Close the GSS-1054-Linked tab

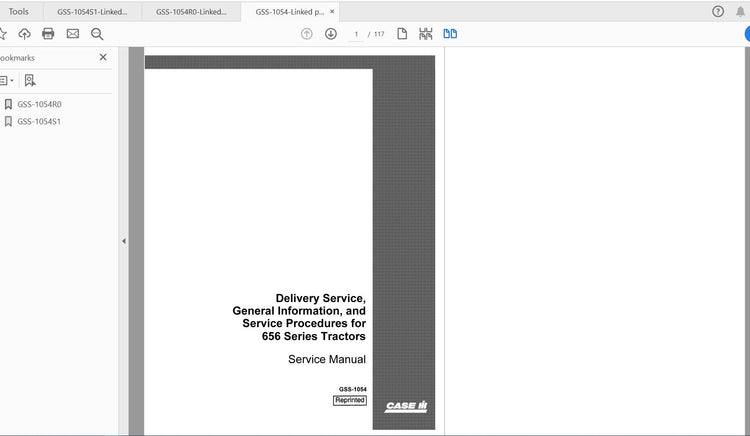(332, 11)
